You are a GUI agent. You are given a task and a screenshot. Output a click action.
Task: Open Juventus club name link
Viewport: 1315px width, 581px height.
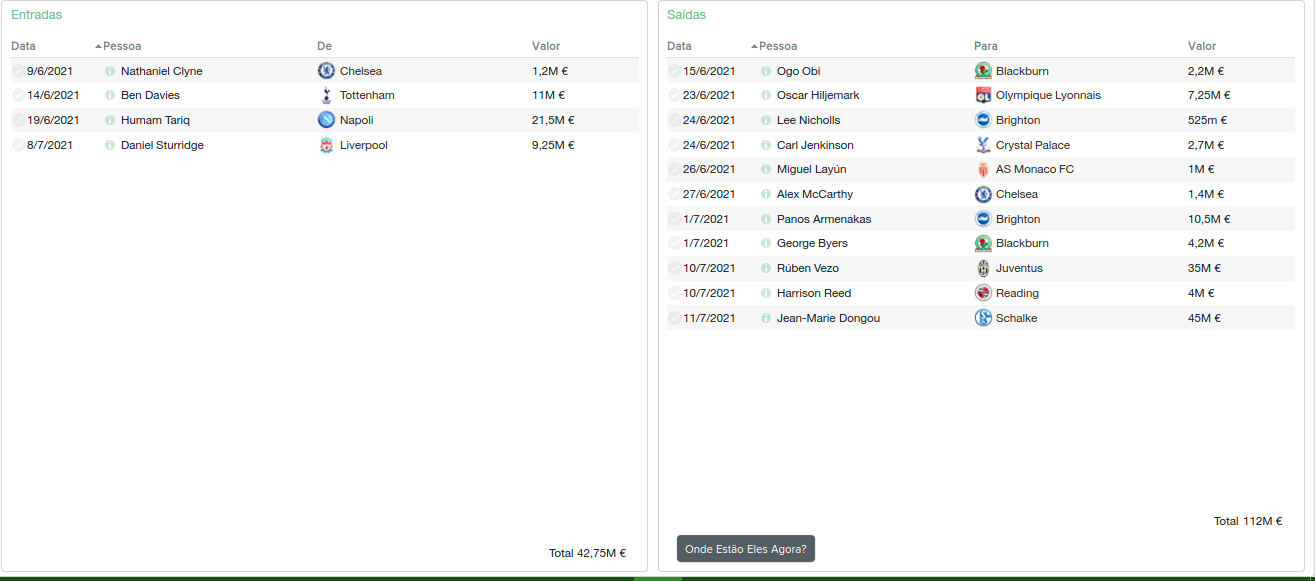pos(1019,268)
